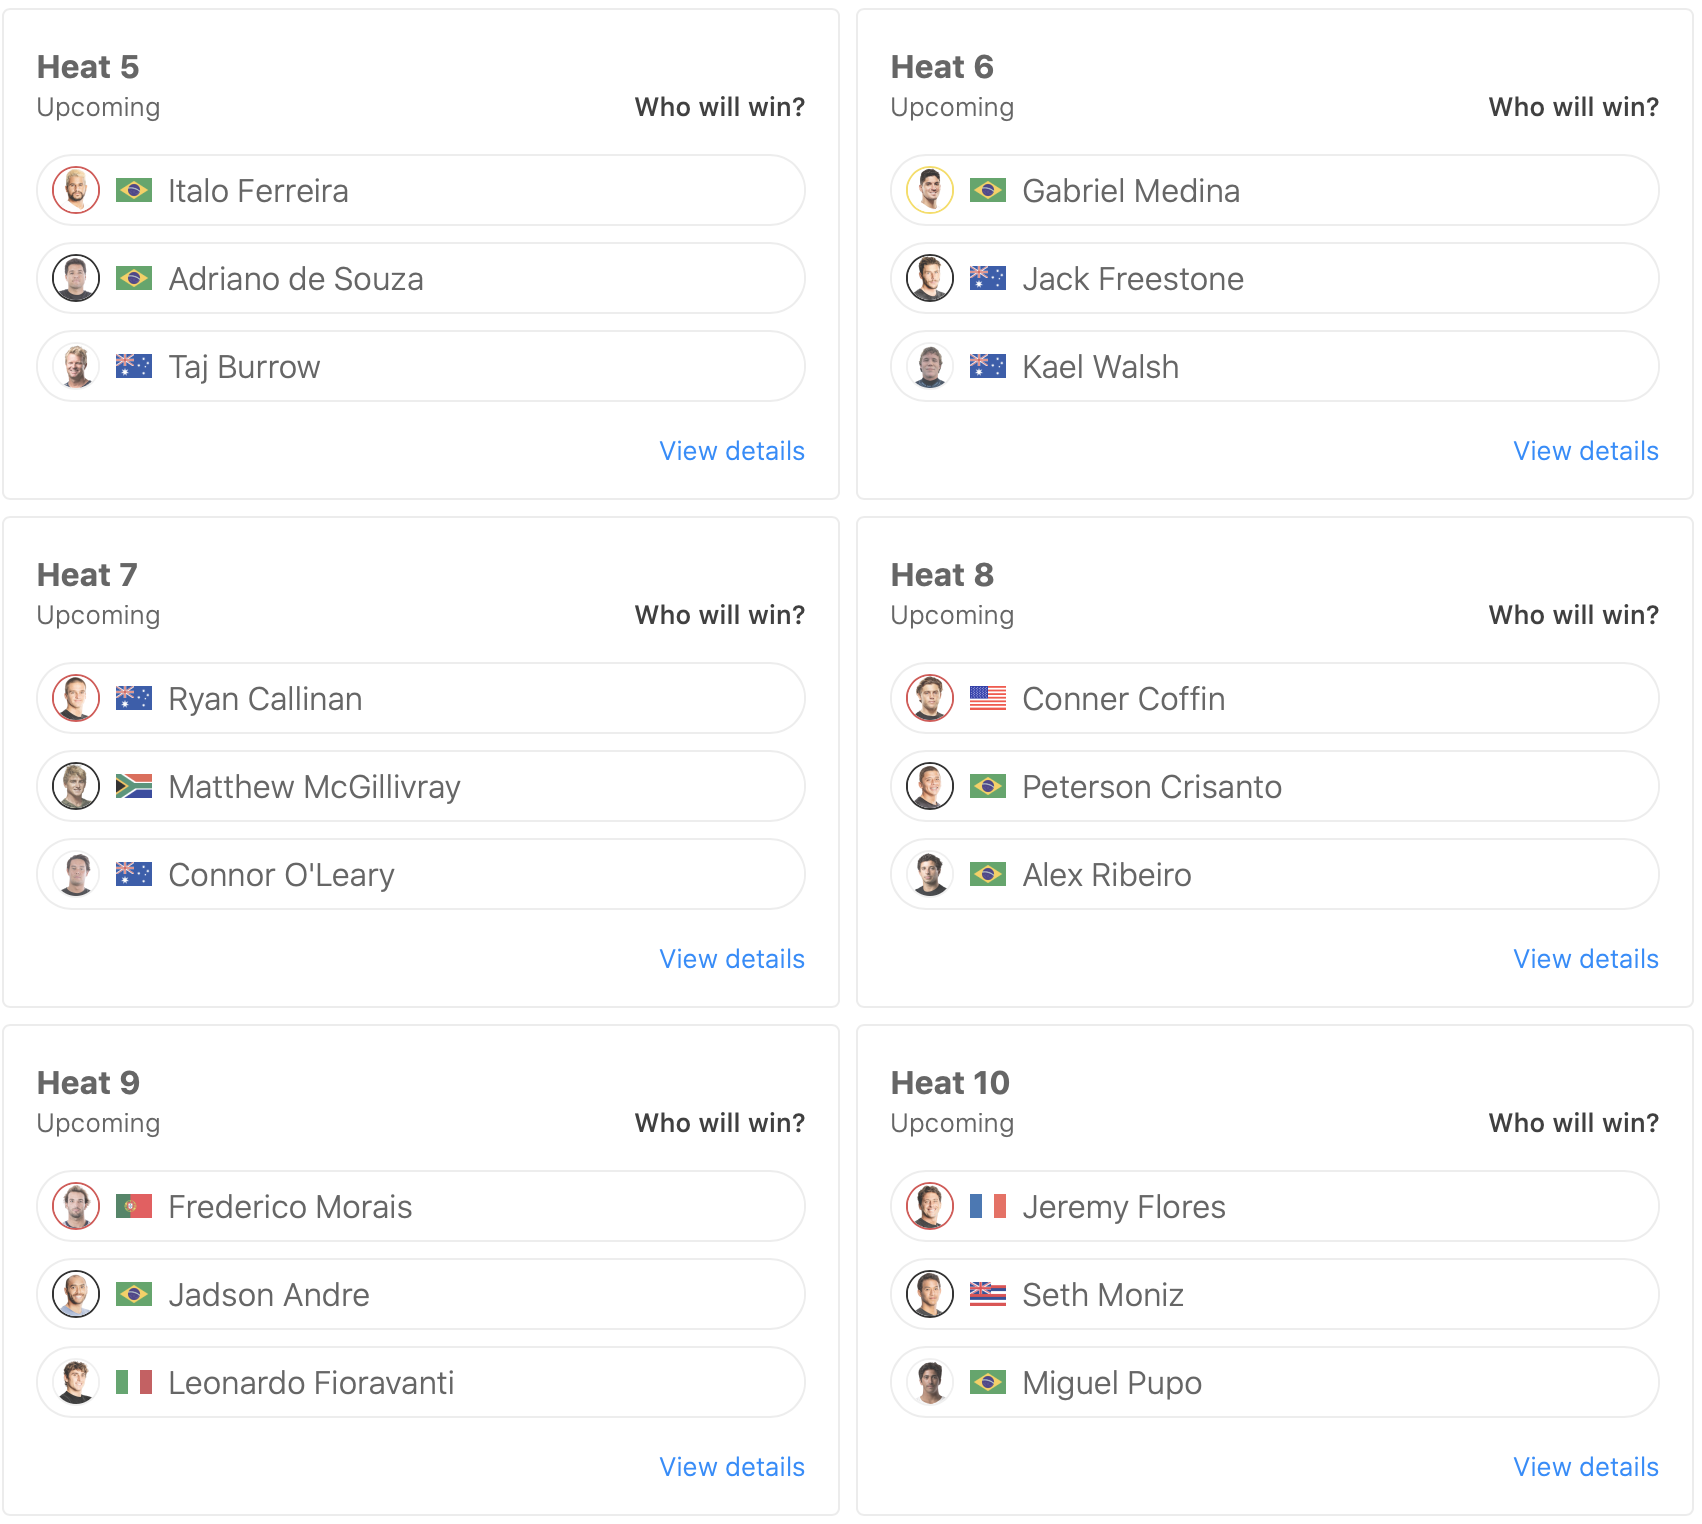Open View details for Heat 5
The width and height of the screenshot is (1702, 1524).
(x=731, y=451)
